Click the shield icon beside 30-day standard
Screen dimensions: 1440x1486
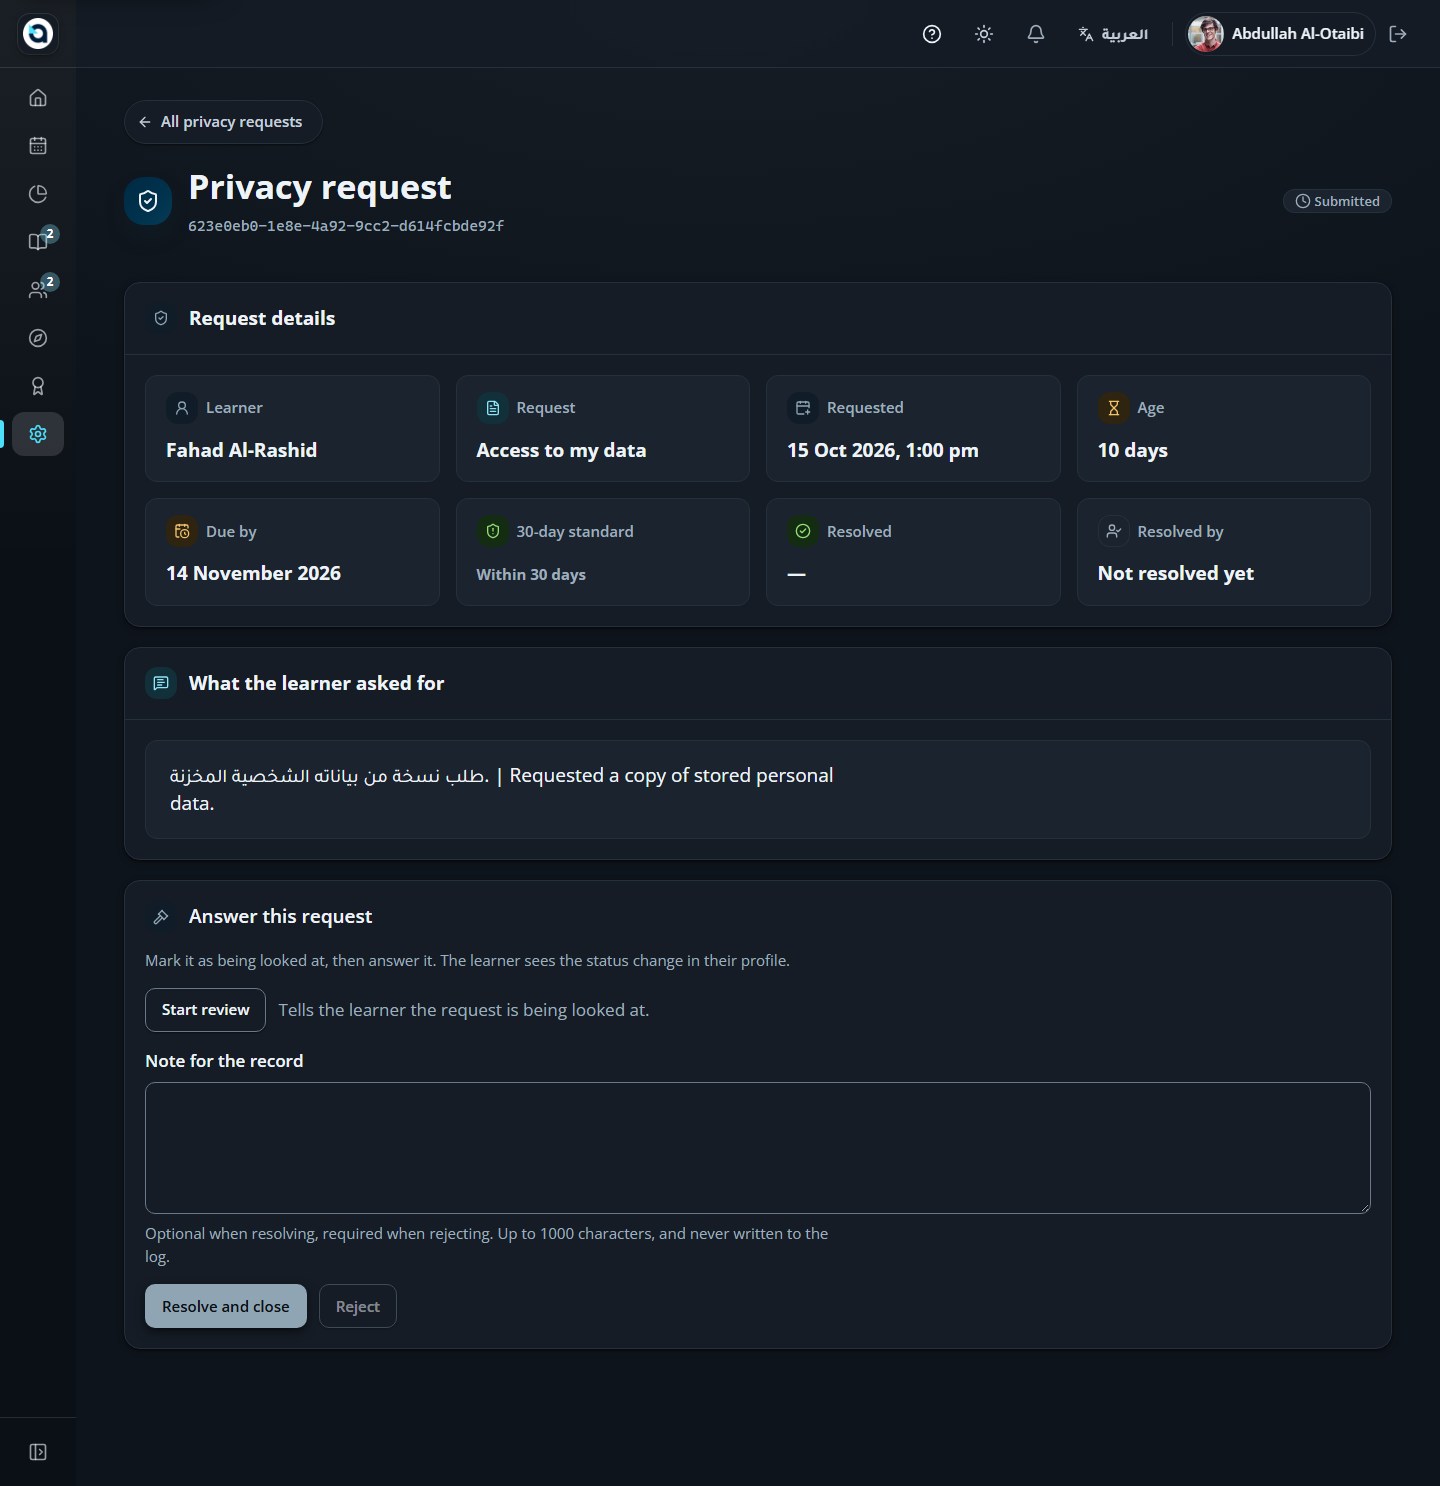pyautogui.click(x=492, y=531)
